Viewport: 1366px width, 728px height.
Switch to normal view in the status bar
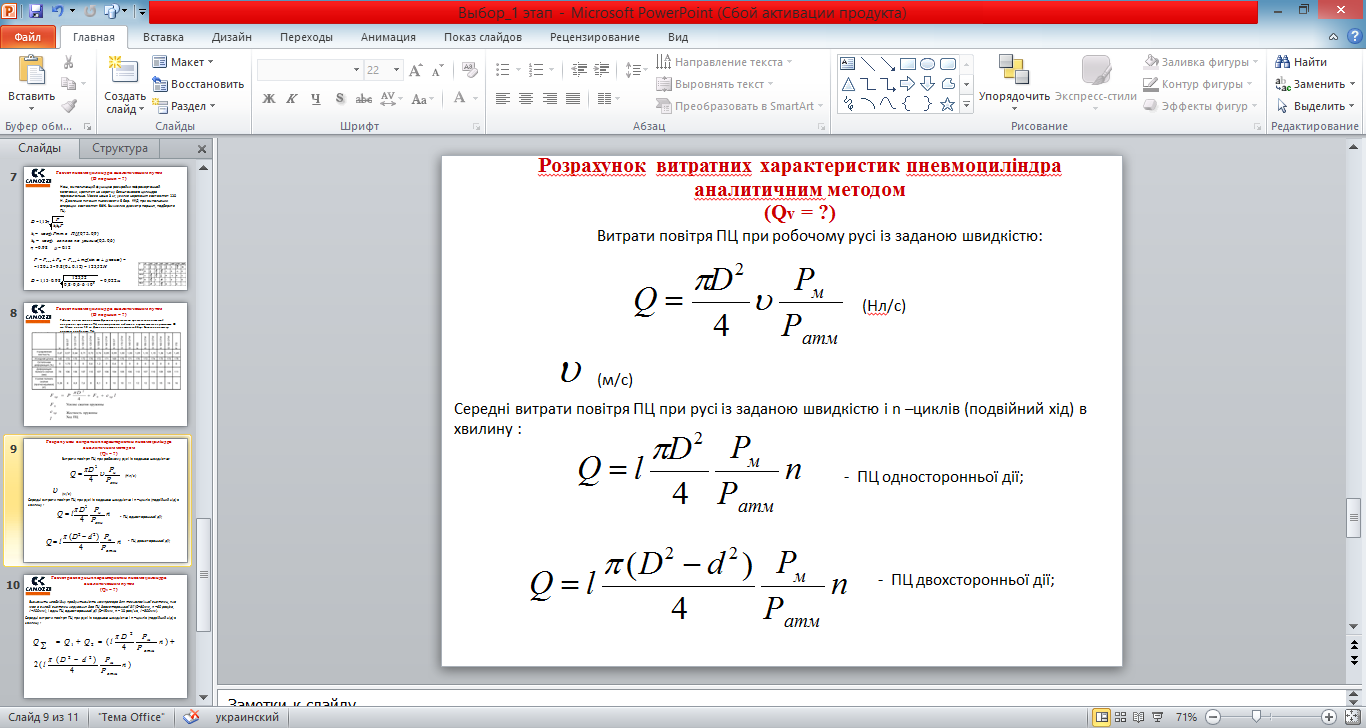click(1102, 717)
